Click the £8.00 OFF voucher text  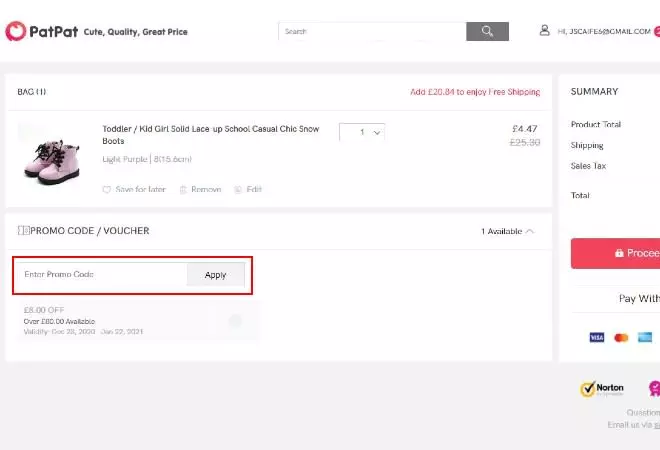click(44, 310)
